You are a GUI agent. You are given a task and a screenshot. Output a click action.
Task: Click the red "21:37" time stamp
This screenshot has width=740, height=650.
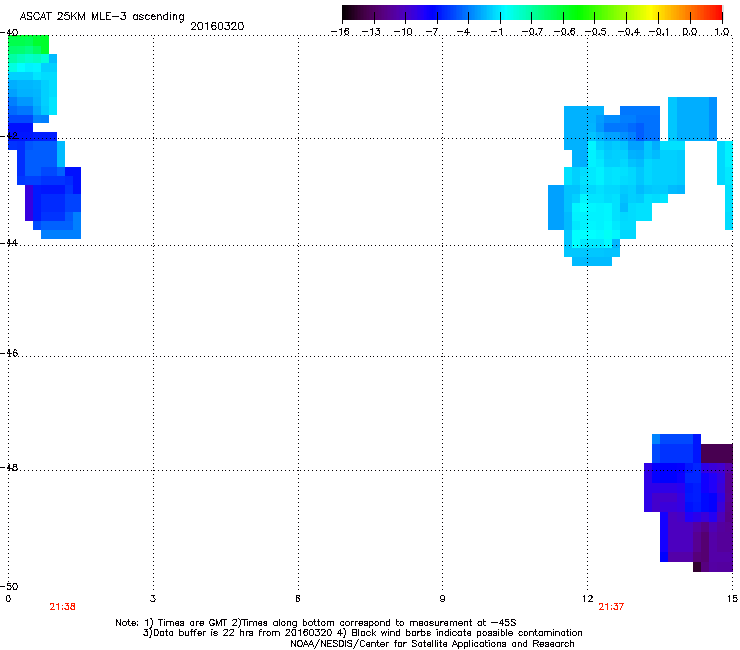click(x=611, y=607)
